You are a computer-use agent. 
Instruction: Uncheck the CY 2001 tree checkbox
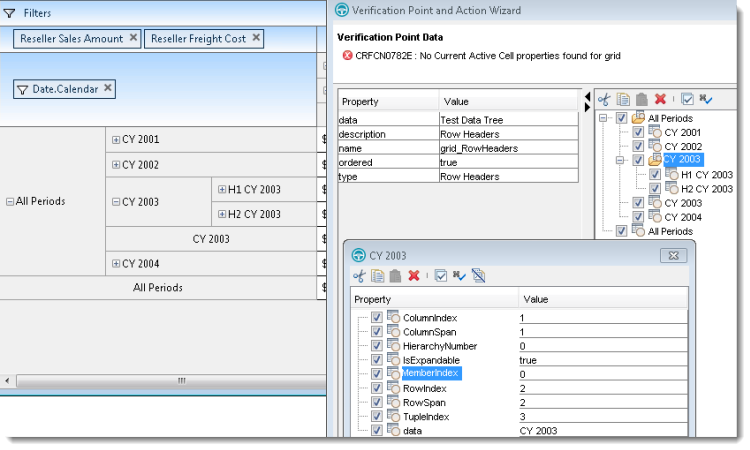pyautogui.click(x=637, y=132)
